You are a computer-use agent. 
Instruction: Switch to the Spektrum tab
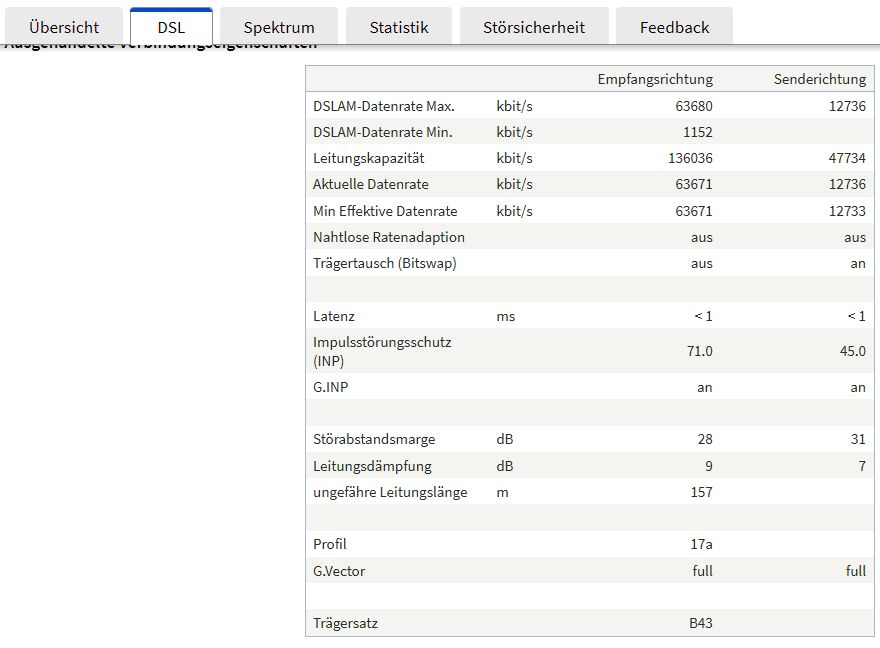[279, 27]
